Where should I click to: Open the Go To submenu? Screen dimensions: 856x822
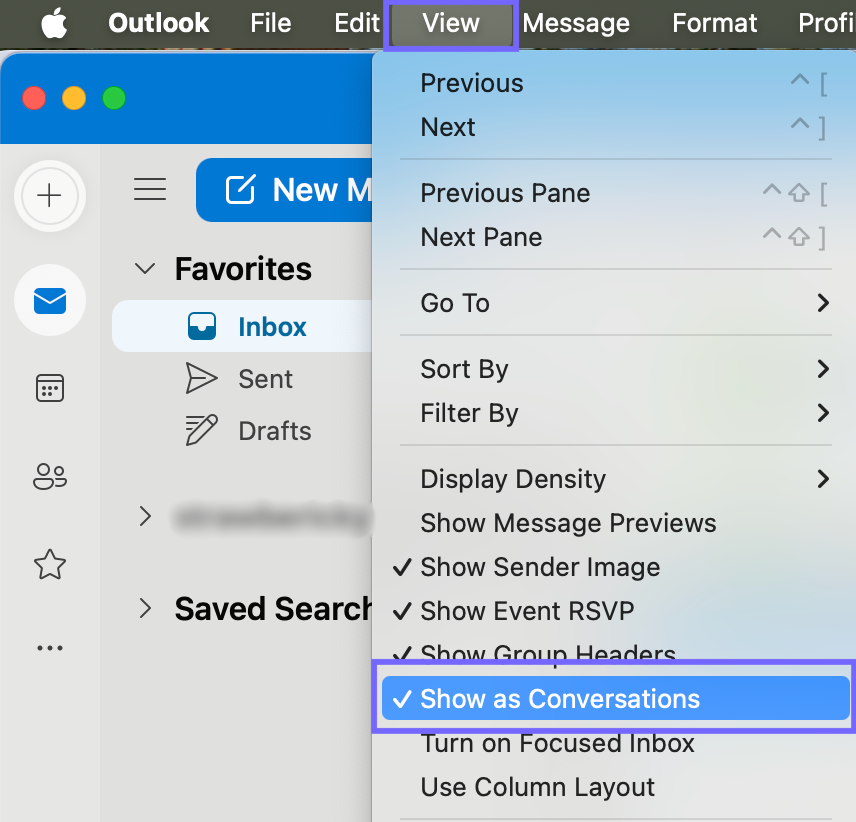(x=615, y=303)
